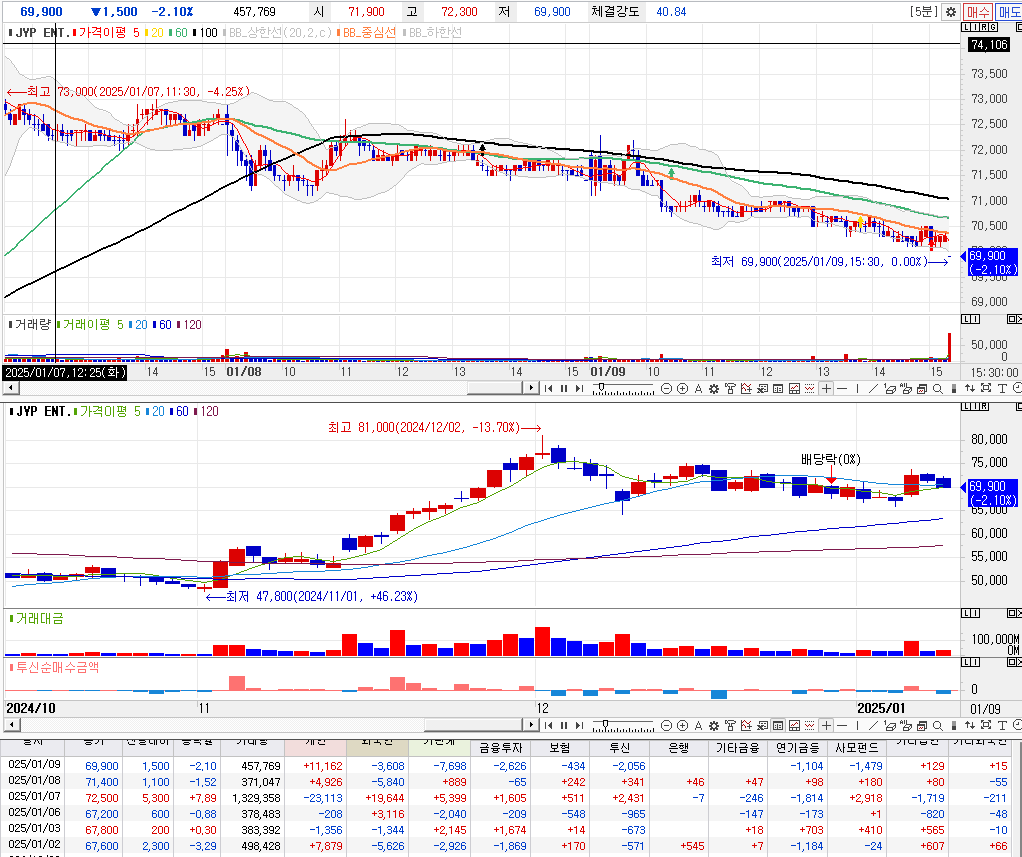Toggle BB_하한선 indicator label

pos(433,33)
